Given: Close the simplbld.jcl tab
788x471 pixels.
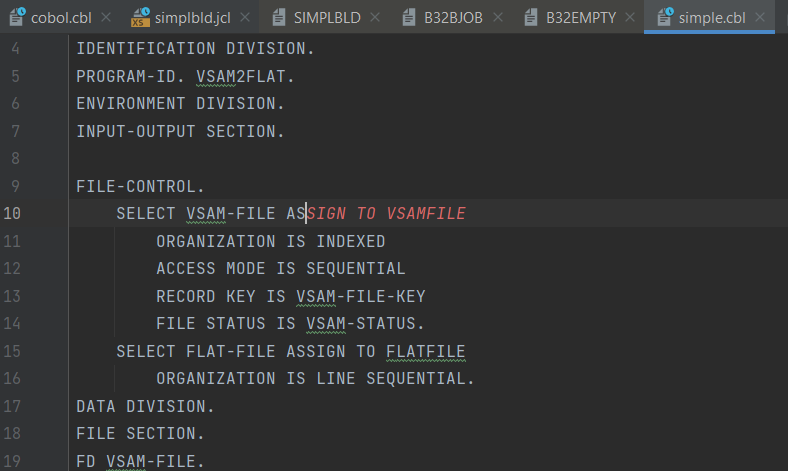Looking at the screenshot, I should point(245,17).
